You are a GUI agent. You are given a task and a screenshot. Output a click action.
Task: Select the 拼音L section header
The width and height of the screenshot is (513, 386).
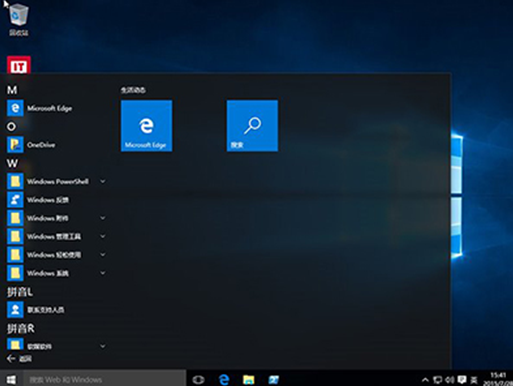[x=20, y=292]
